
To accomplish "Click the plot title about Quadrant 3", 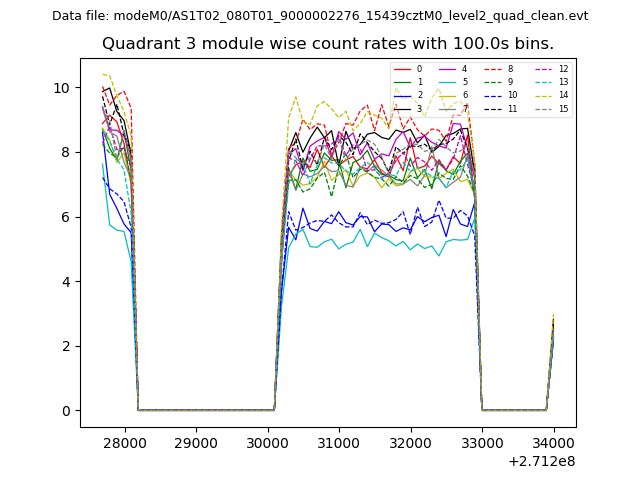I will pyautogui.click(x=328, y=44).
